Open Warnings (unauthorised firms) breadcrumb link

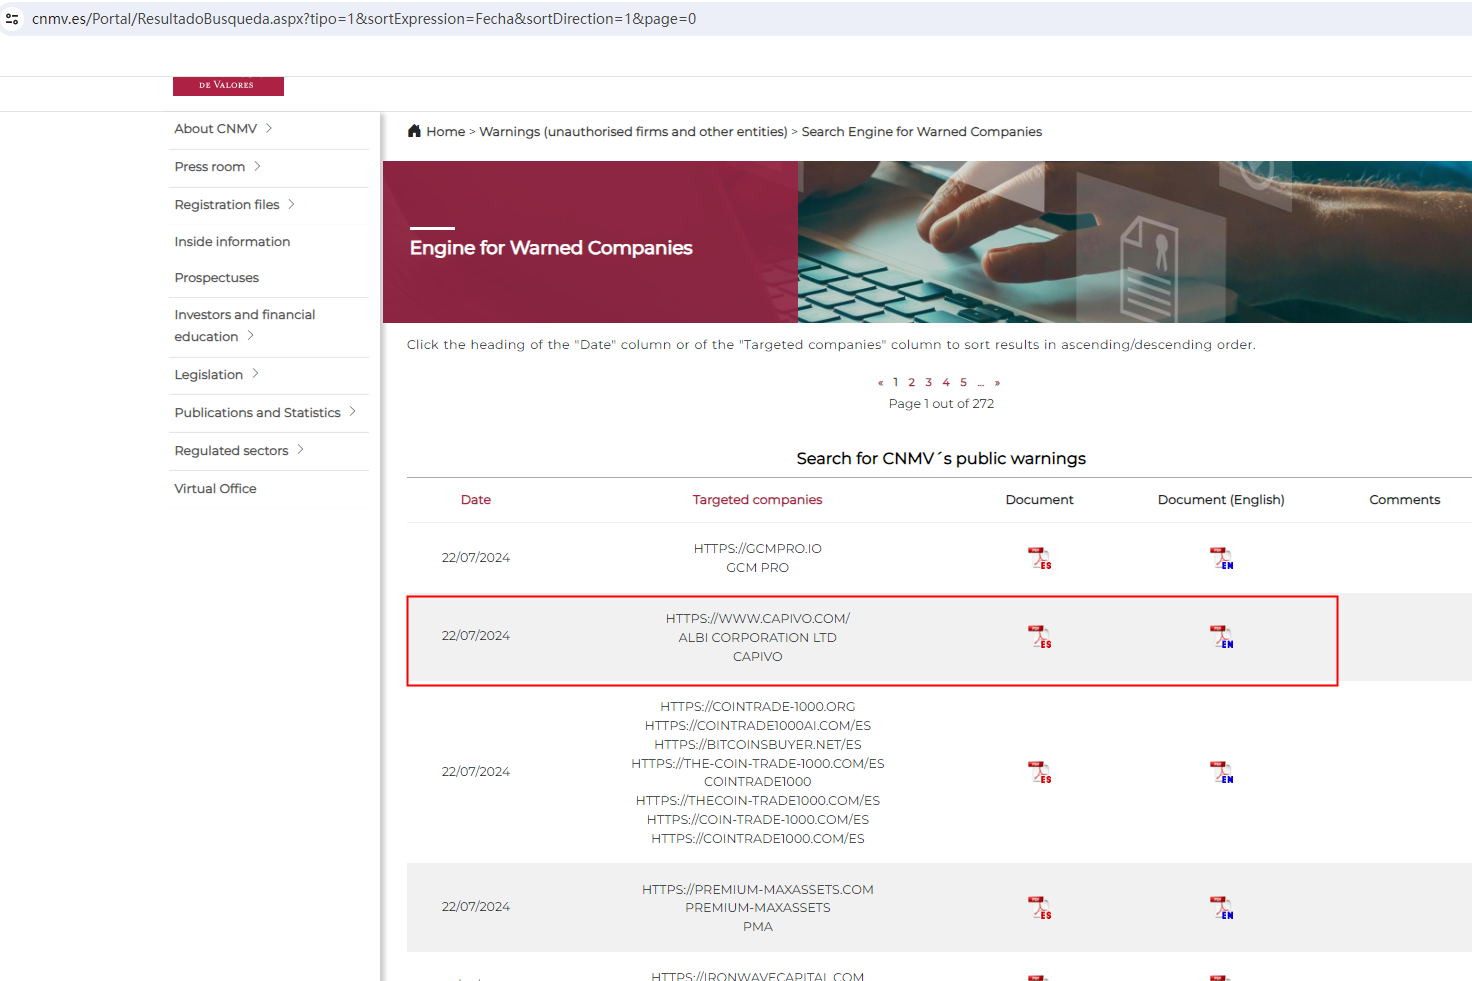coord(633,132)
